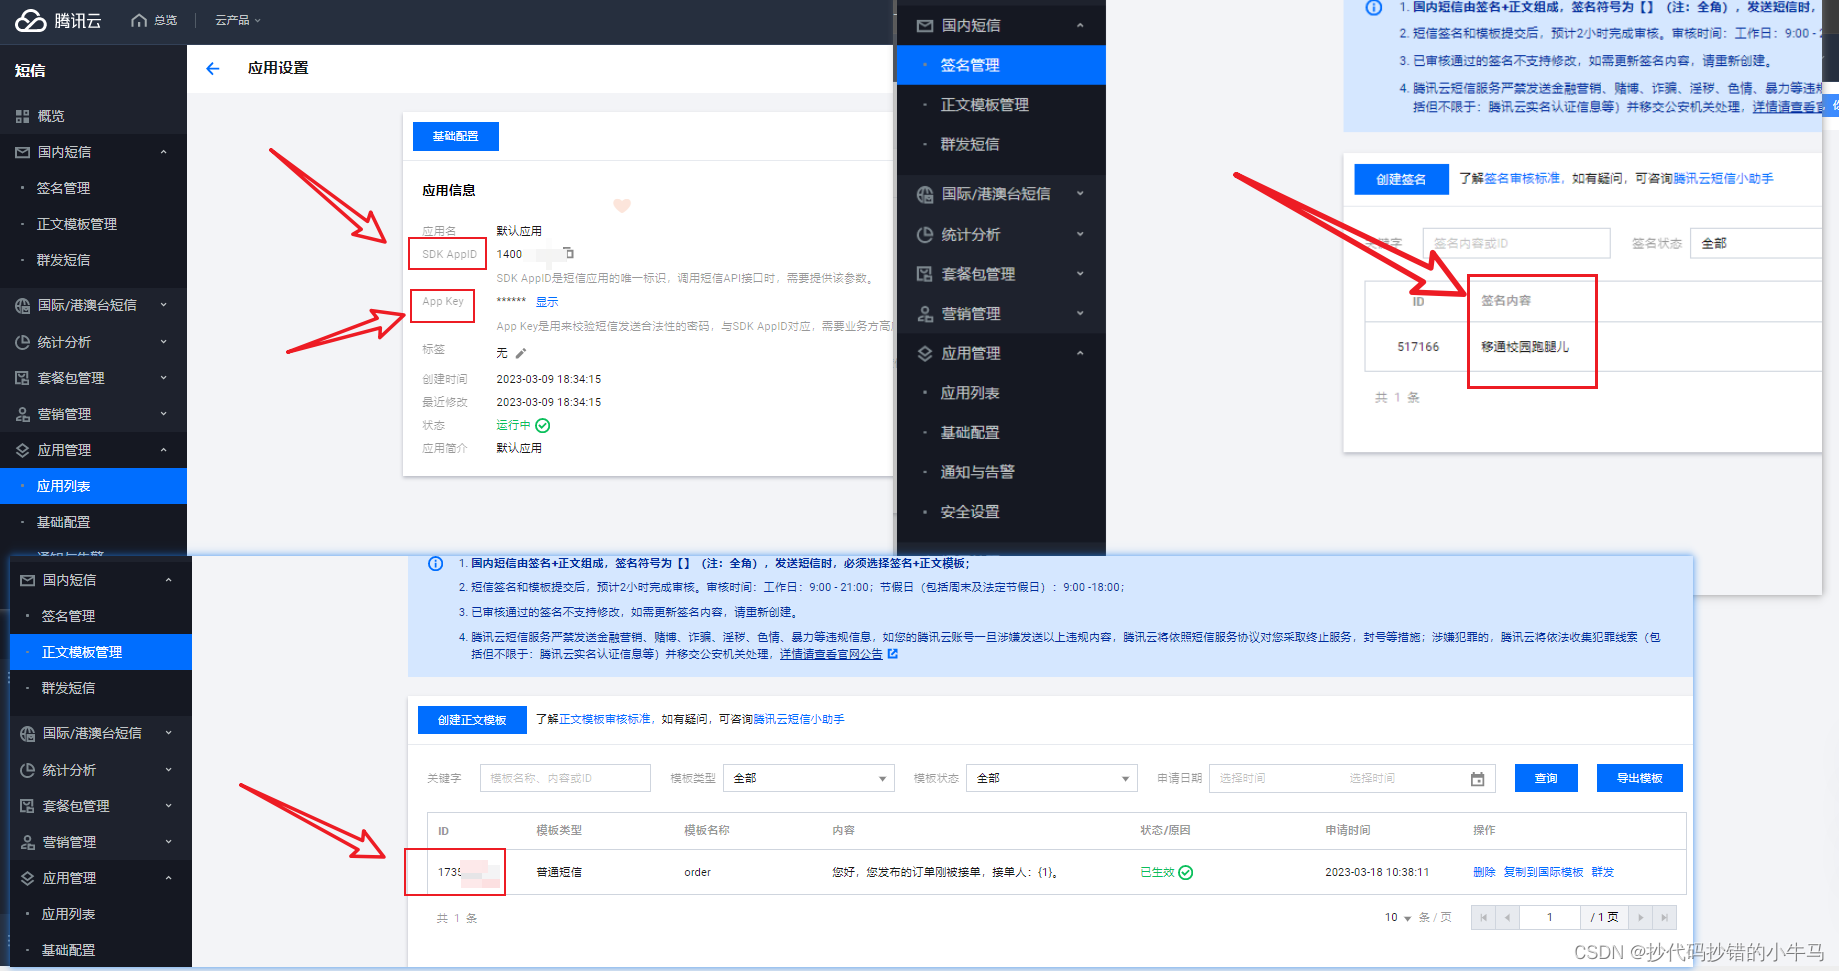Image resolution: width=1839 pixels, height=971 pixels.
Task: Open the 云产品 dropdown in the top bar
Action: pyautogui.click(x=238, y=20)
